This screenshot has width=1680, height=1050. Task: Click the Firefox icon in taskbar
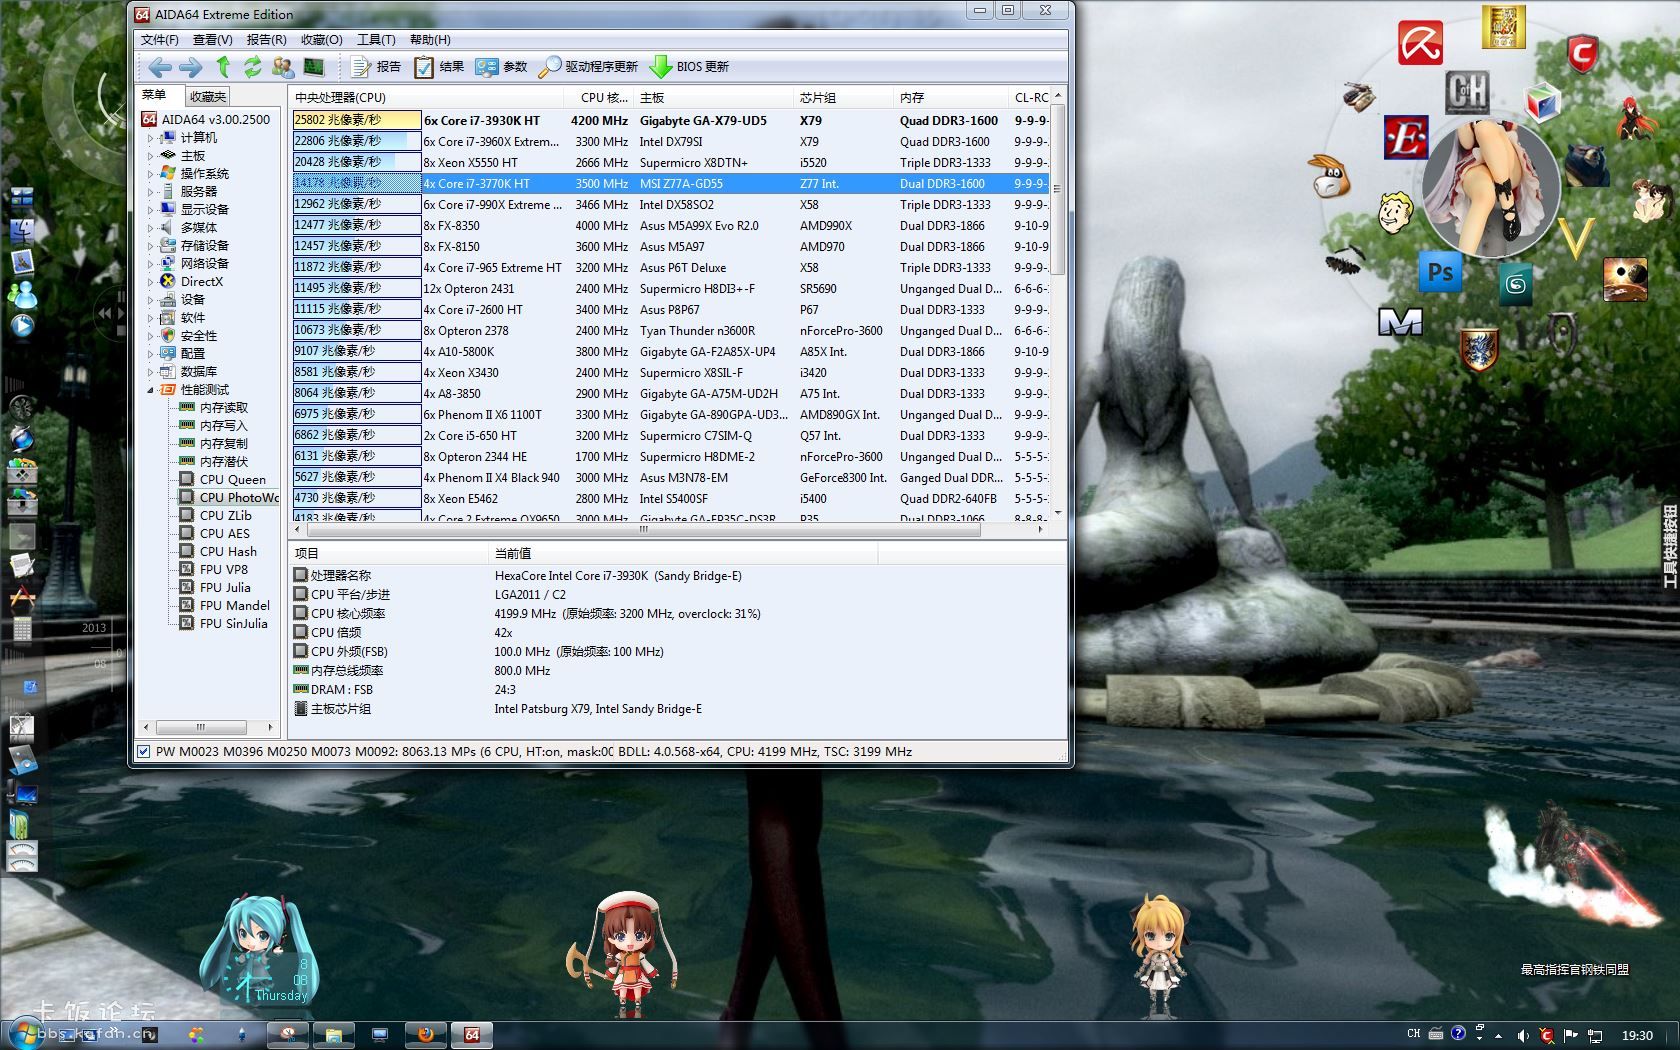click(425, 1035)
